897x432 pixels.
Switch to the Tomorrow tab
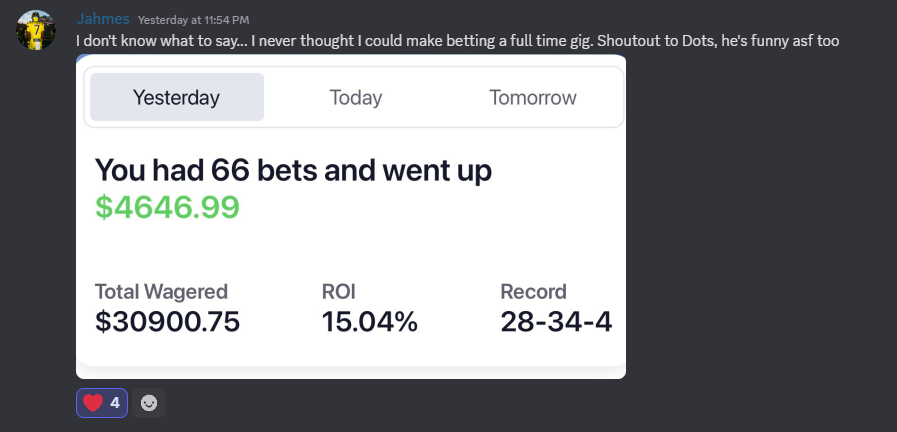tap(533, 97)
